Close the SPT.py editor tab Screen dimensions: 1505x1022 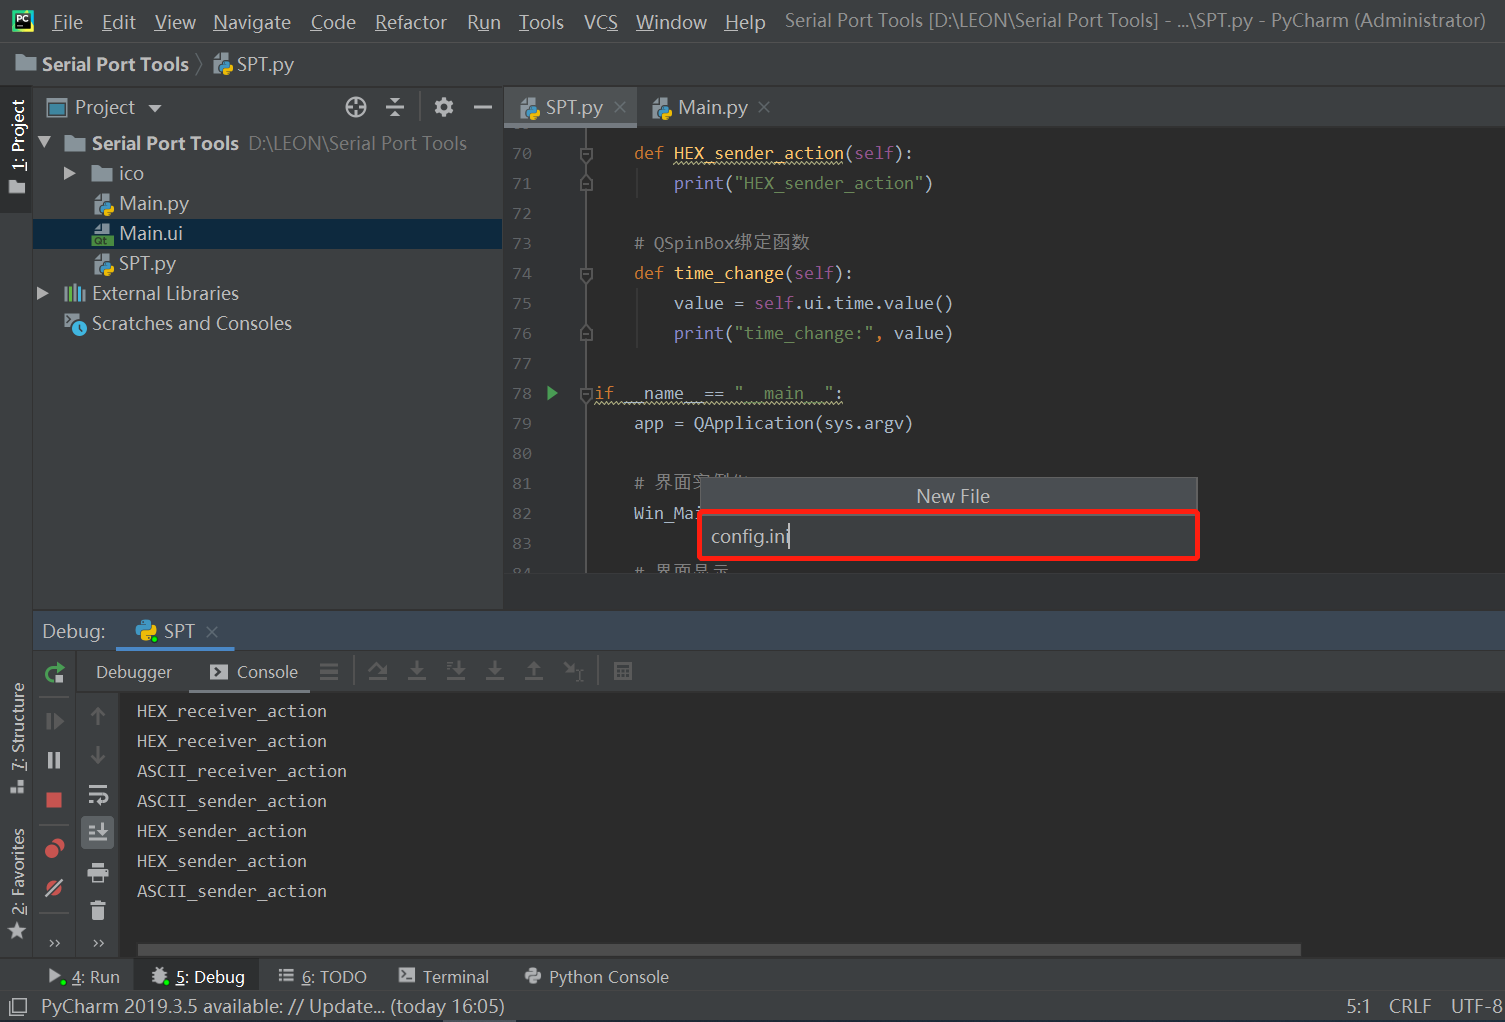pos(620,107)
